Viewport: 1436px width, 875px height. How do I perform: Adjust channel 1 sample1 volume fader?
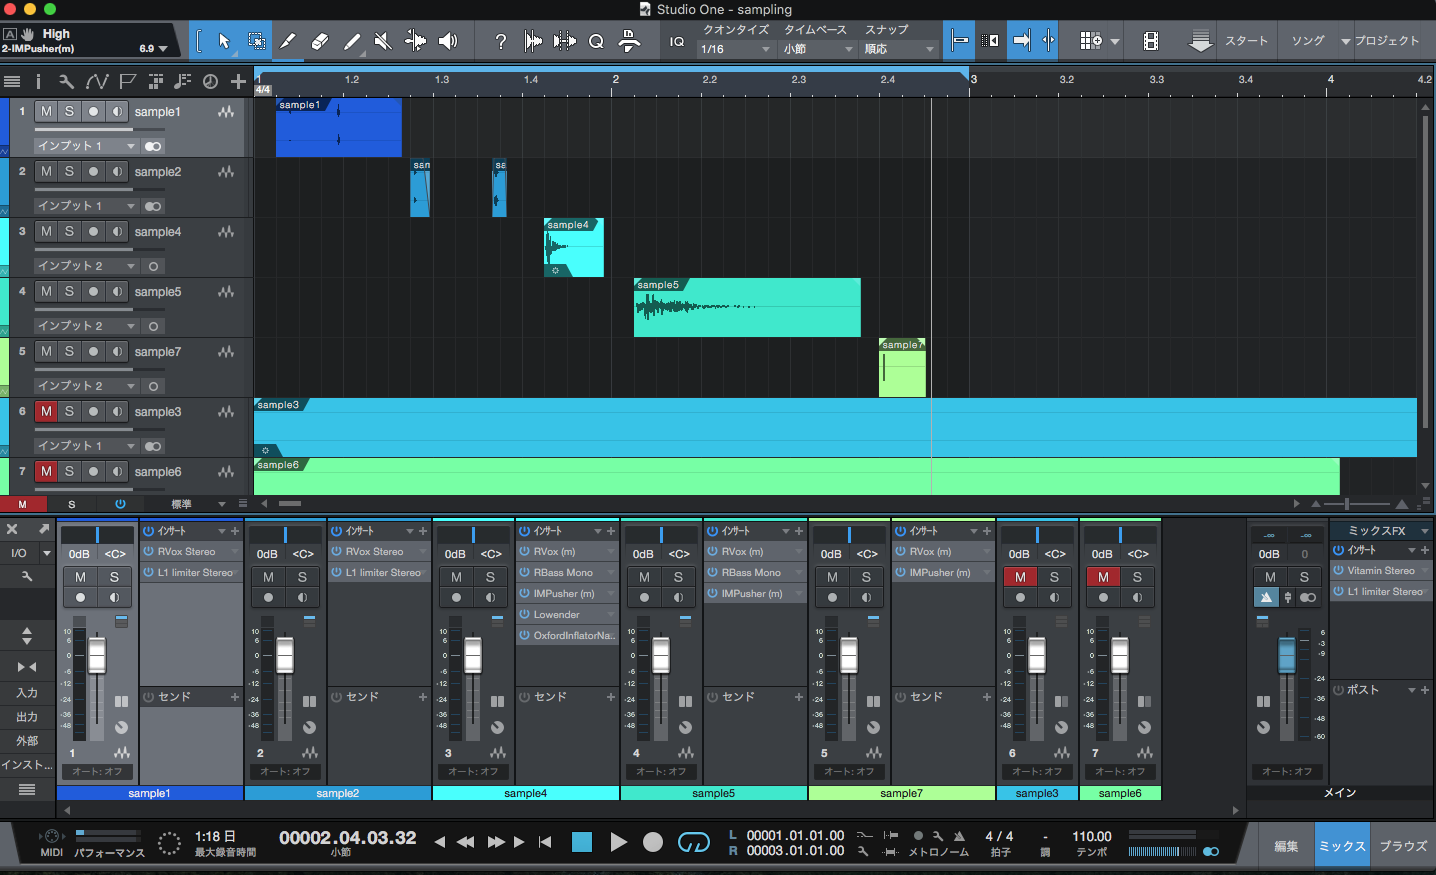point(97,656)
